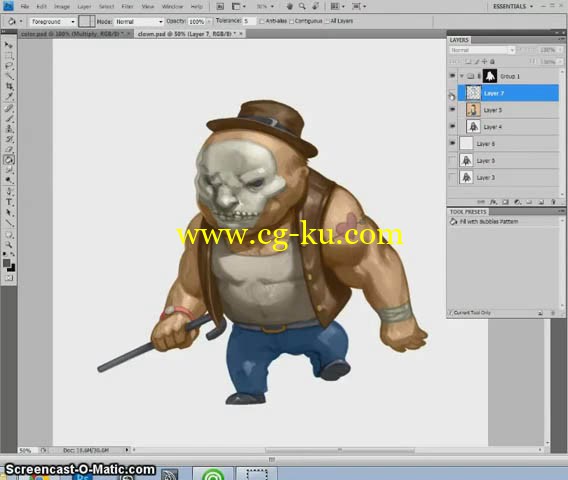Open the Foreground fill source dropdown
This screenshot has width=568, height=480.
click(53, 22)
